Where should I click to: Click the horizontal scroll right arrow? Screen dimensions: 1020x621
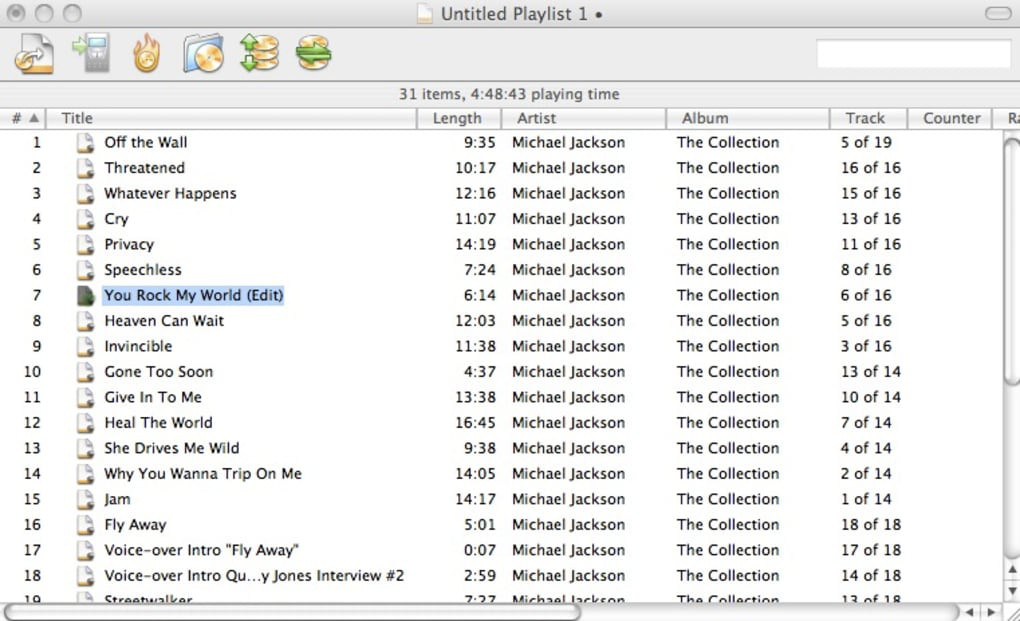click(x=991, y=612)
